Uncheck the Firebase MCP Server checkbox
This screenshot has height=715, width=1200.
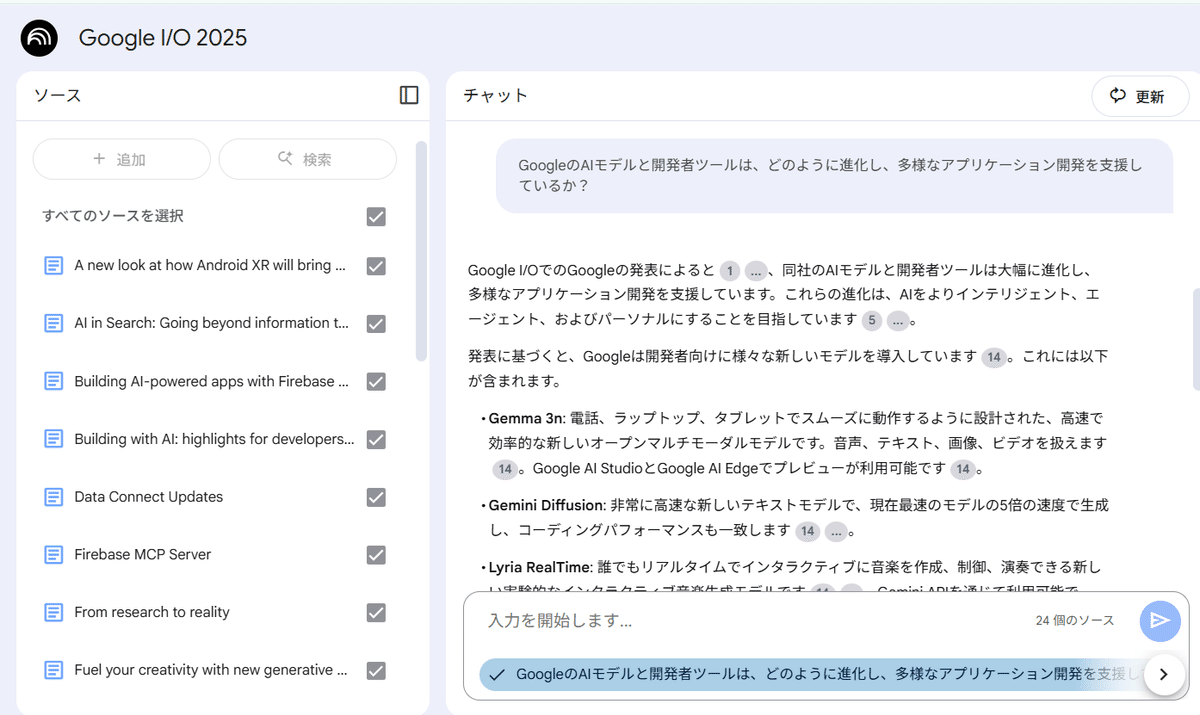(x=376, y=555)
